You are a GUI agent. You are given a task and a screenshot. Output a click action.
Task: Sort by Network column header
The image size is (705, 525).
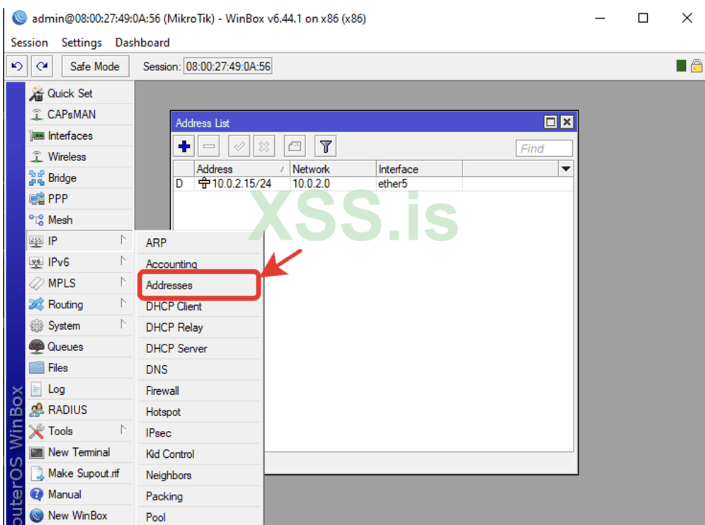click(x=333, y=169)
